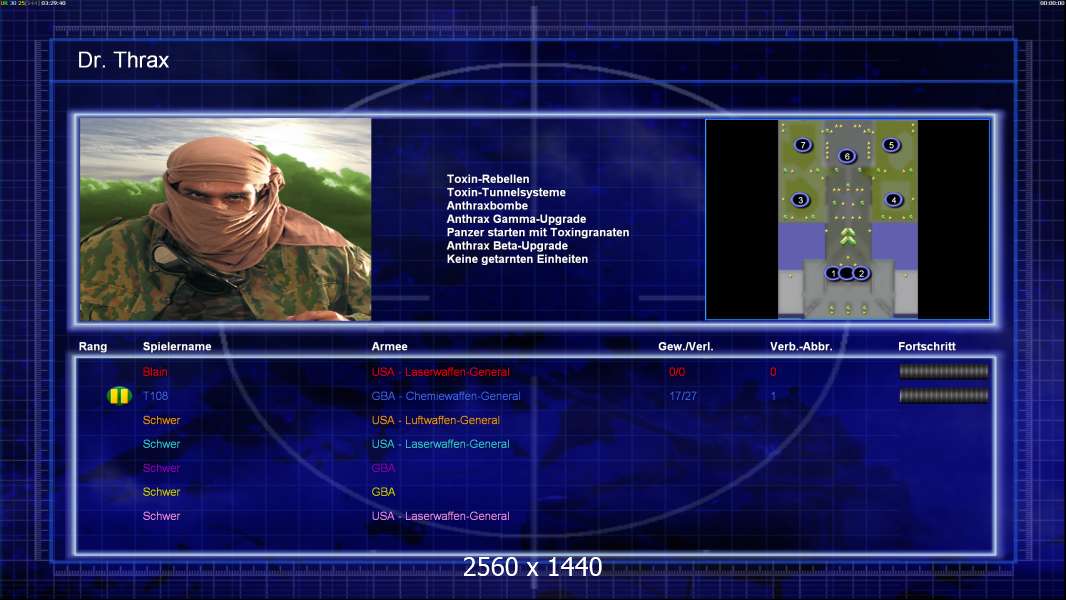
Task: Click the Fortschritt column header
Action: click(x=927, y=347)
